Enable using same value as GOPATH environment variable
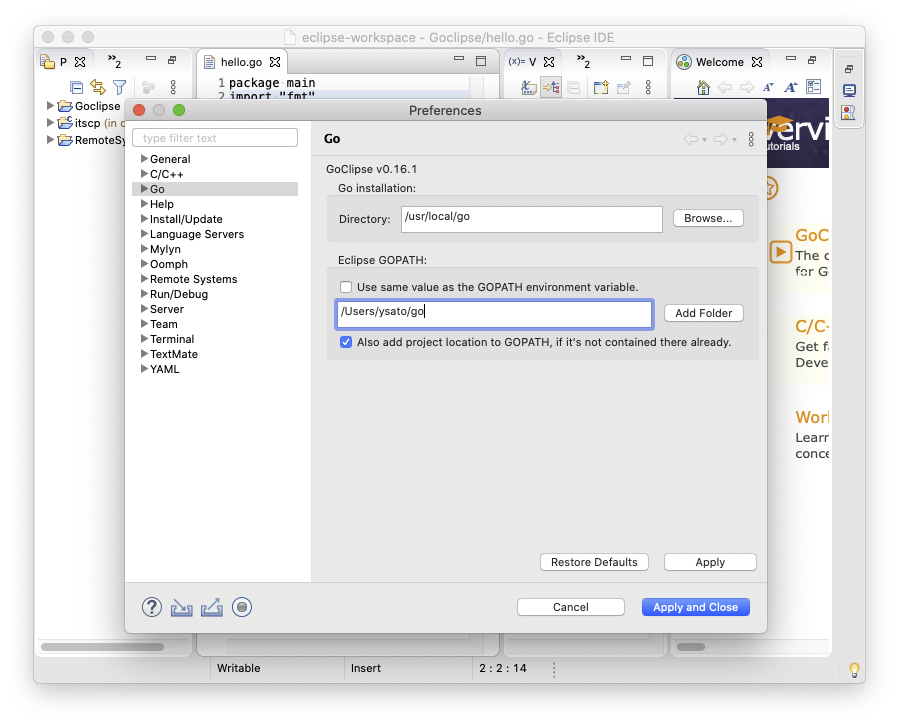This screenshot has width=899, height=725. pyautogui.click(x=346, y=287)
